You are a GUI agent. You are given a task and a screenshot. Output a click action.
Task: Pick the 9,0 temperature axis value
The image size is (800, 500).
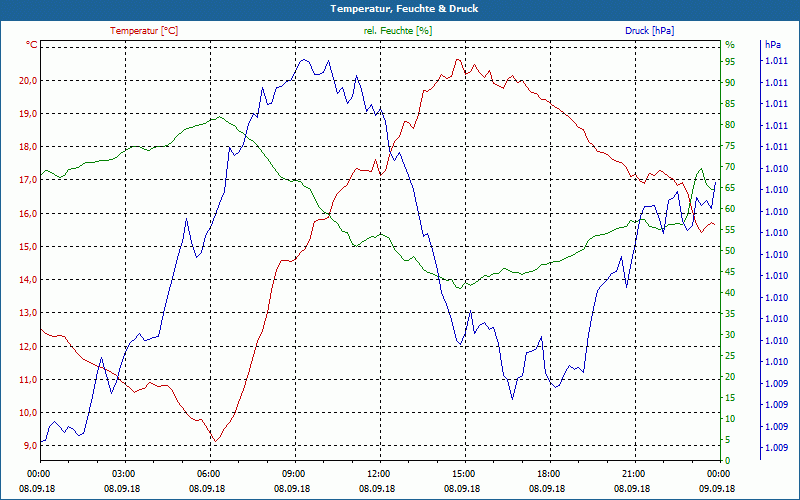pyautogui.click(x=30, y=446)
